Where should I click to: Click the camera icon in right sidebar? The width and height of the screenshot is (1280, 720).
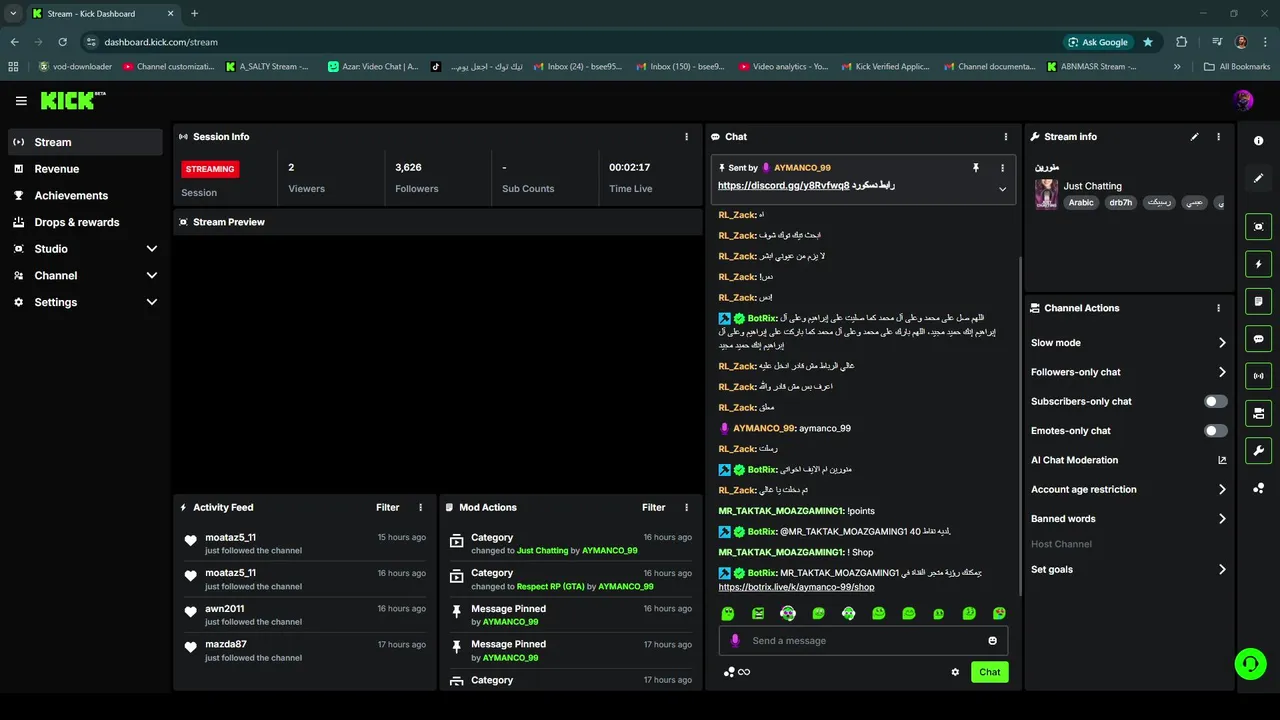1258,413
